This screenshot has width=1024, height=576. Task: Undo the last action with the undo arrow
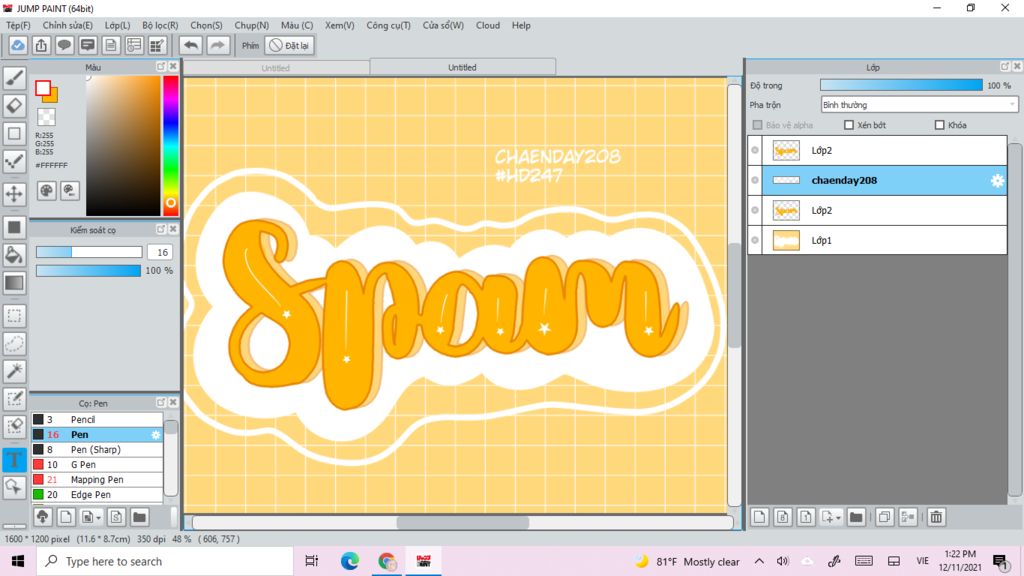point(191,45)
